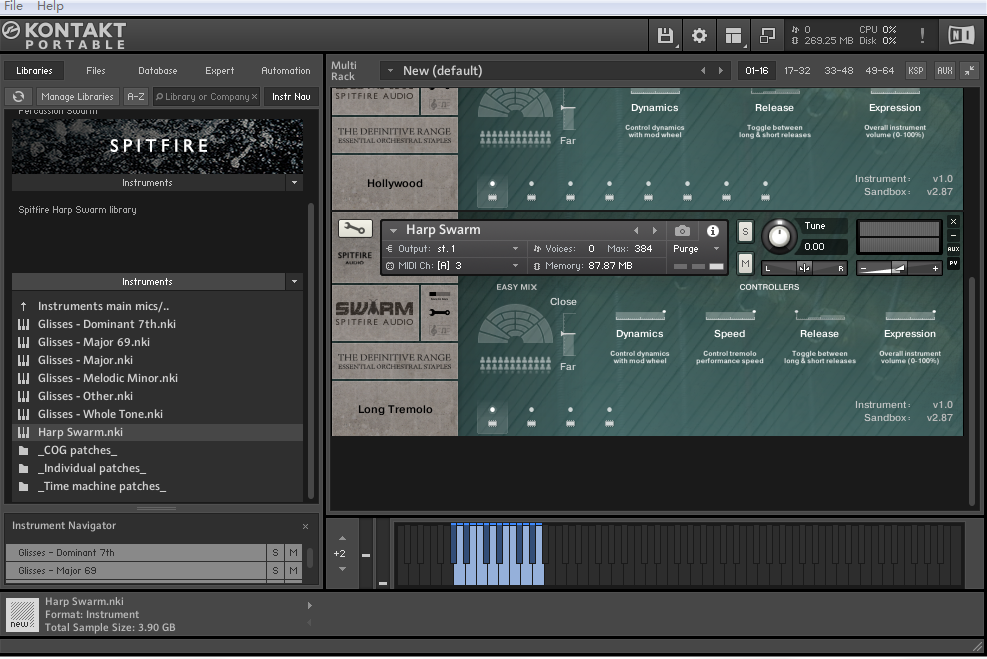Minimize the Harp Swarm instrument header
The height and width of the screenshot is (659, 987).
coord(953,235)
